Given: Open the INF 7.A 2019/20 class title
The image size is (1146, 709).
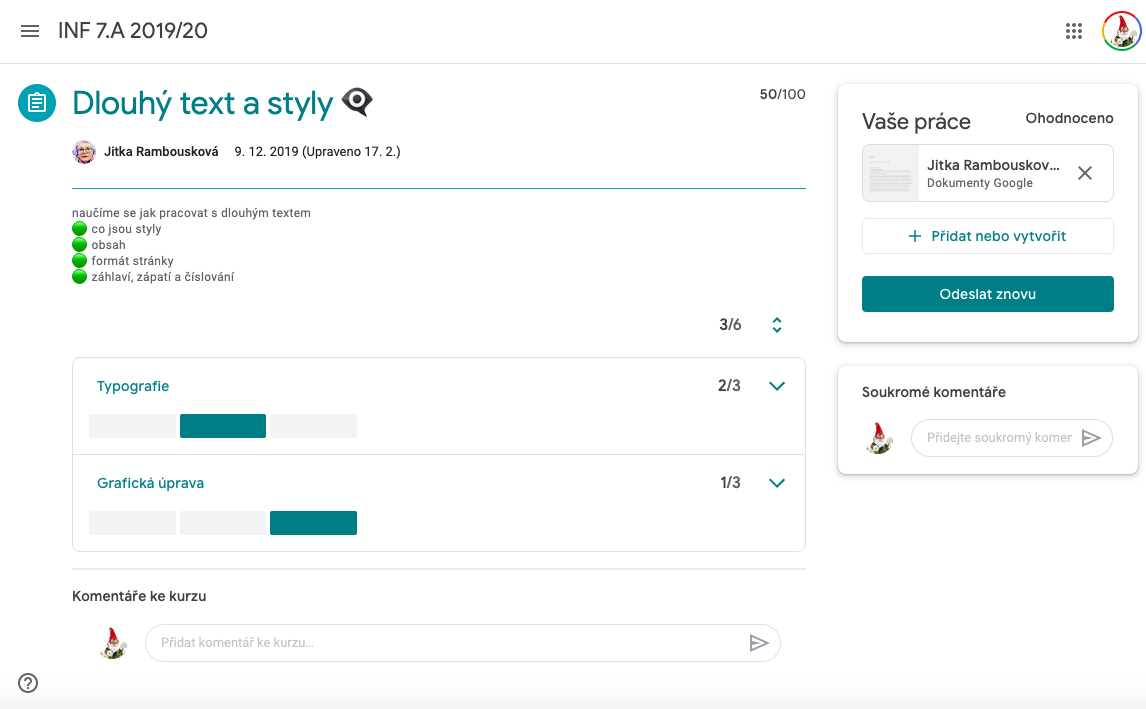Looking at the screenshot, I should point(133,31).
